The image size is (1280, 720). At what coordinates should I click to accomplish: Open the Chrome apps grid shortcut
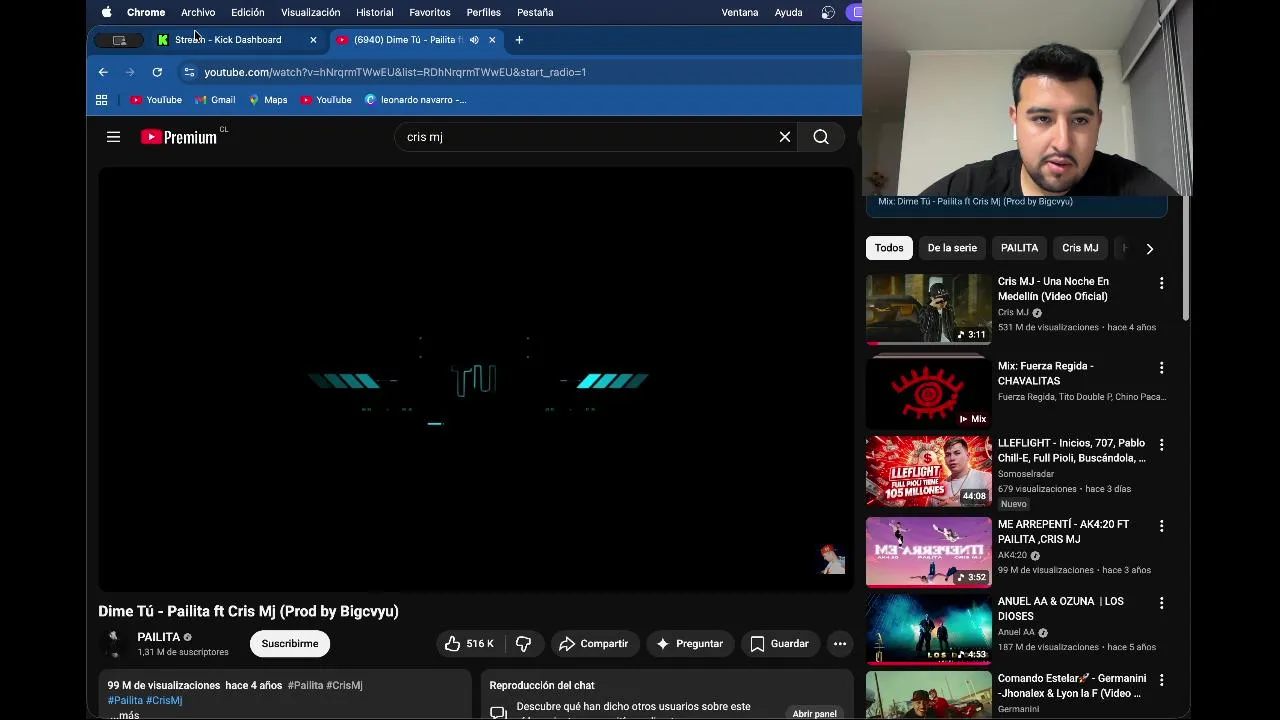pos(101,100)
